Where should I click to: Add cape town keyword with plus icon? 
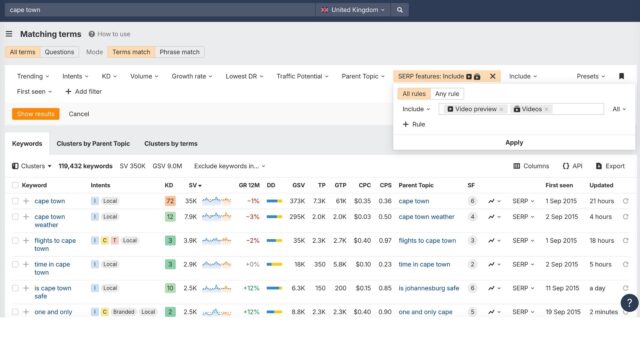pos(26,201)
